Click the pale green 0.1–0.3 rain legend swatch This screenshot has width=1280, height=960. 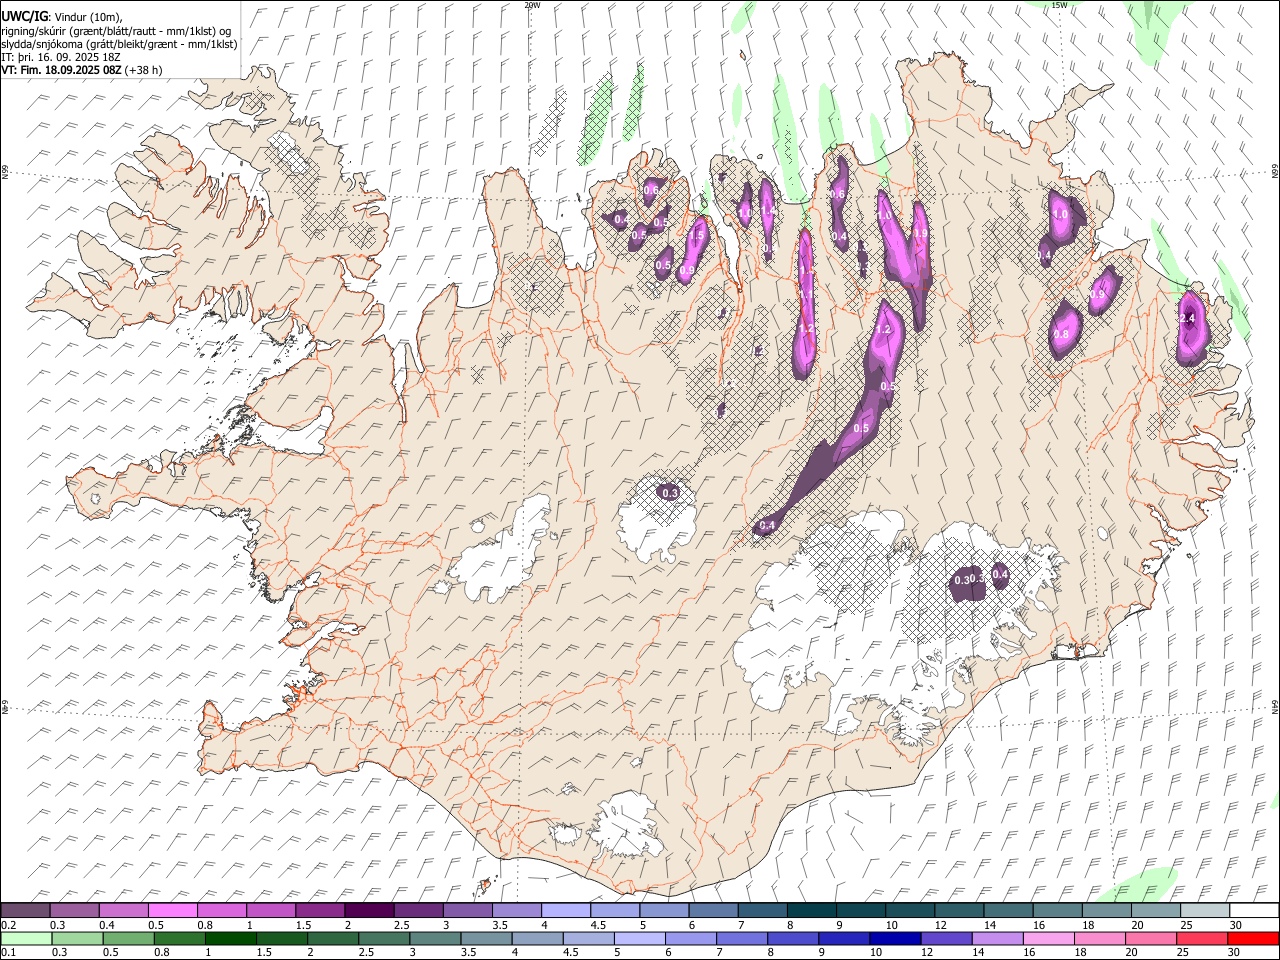point(26,938)
